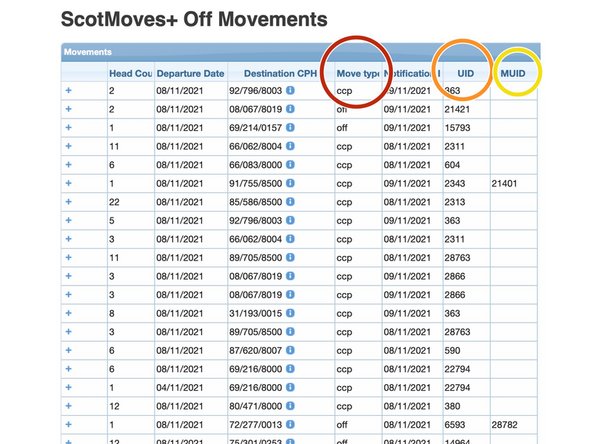Screen dimensions: 592x444
Task: Select UID value 590
Action: (x=452, y=350)
